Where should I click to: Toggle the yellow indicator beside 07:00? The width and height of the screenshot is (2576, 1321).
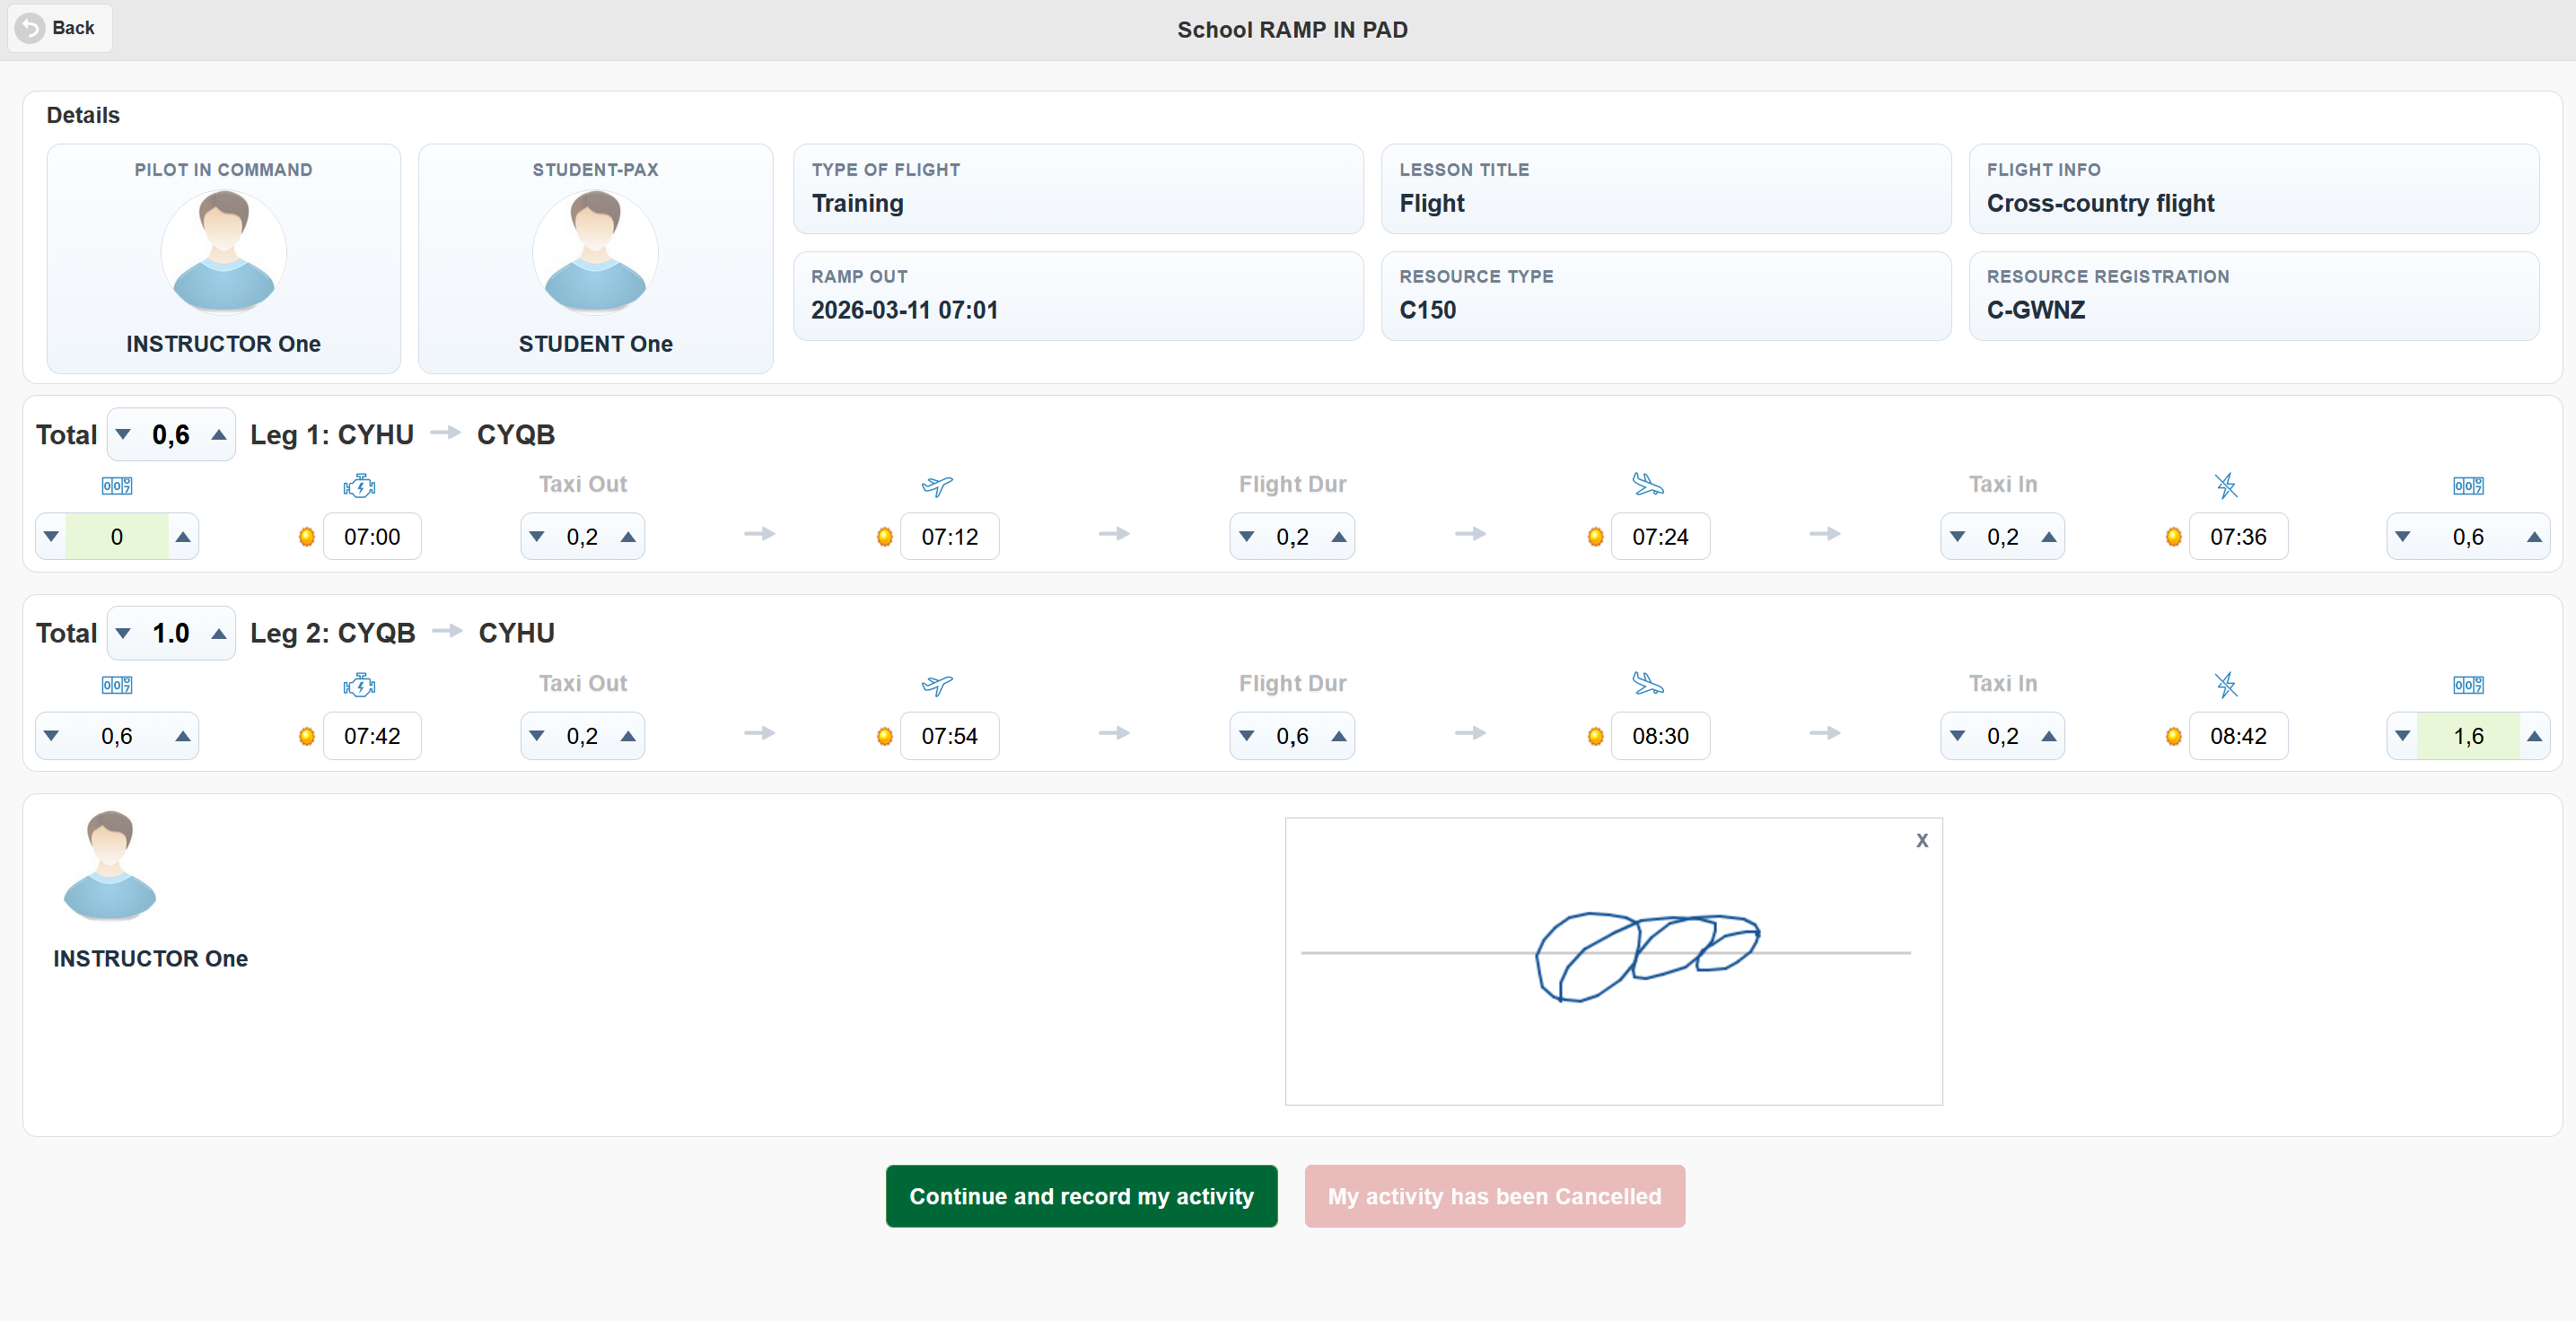pos(307,537)
